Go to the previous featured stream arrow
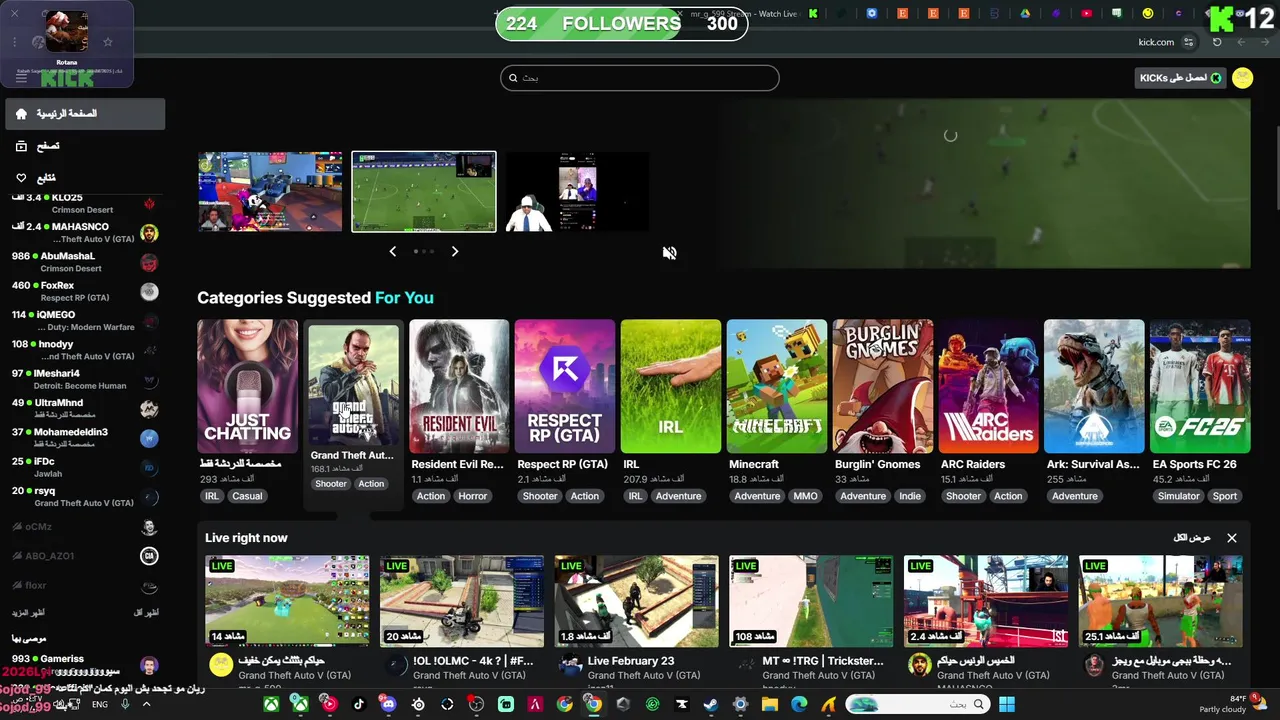1280x720 pixels. click(392, 251)
